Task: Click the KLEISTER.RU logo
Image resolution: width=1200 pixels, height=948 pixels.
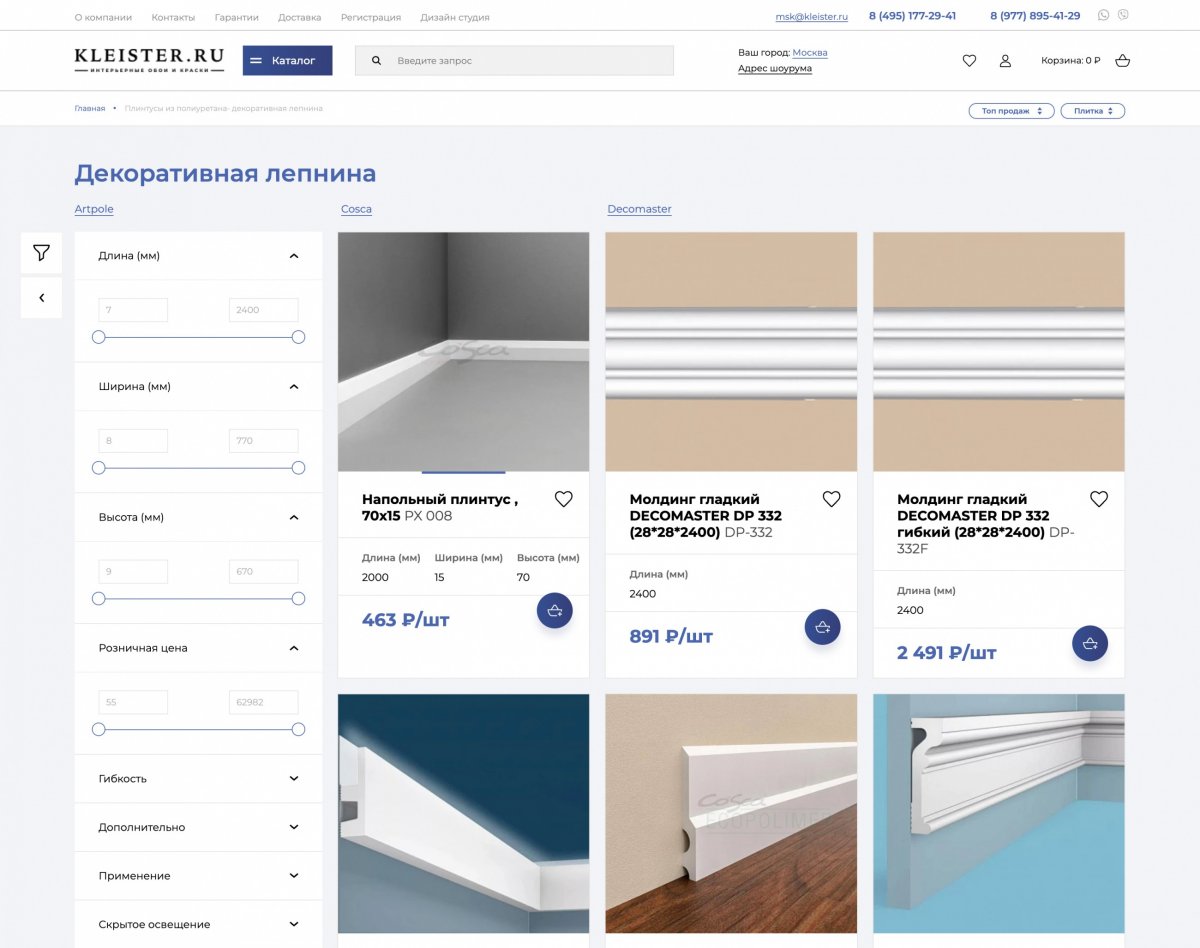Action: point(149,60)
